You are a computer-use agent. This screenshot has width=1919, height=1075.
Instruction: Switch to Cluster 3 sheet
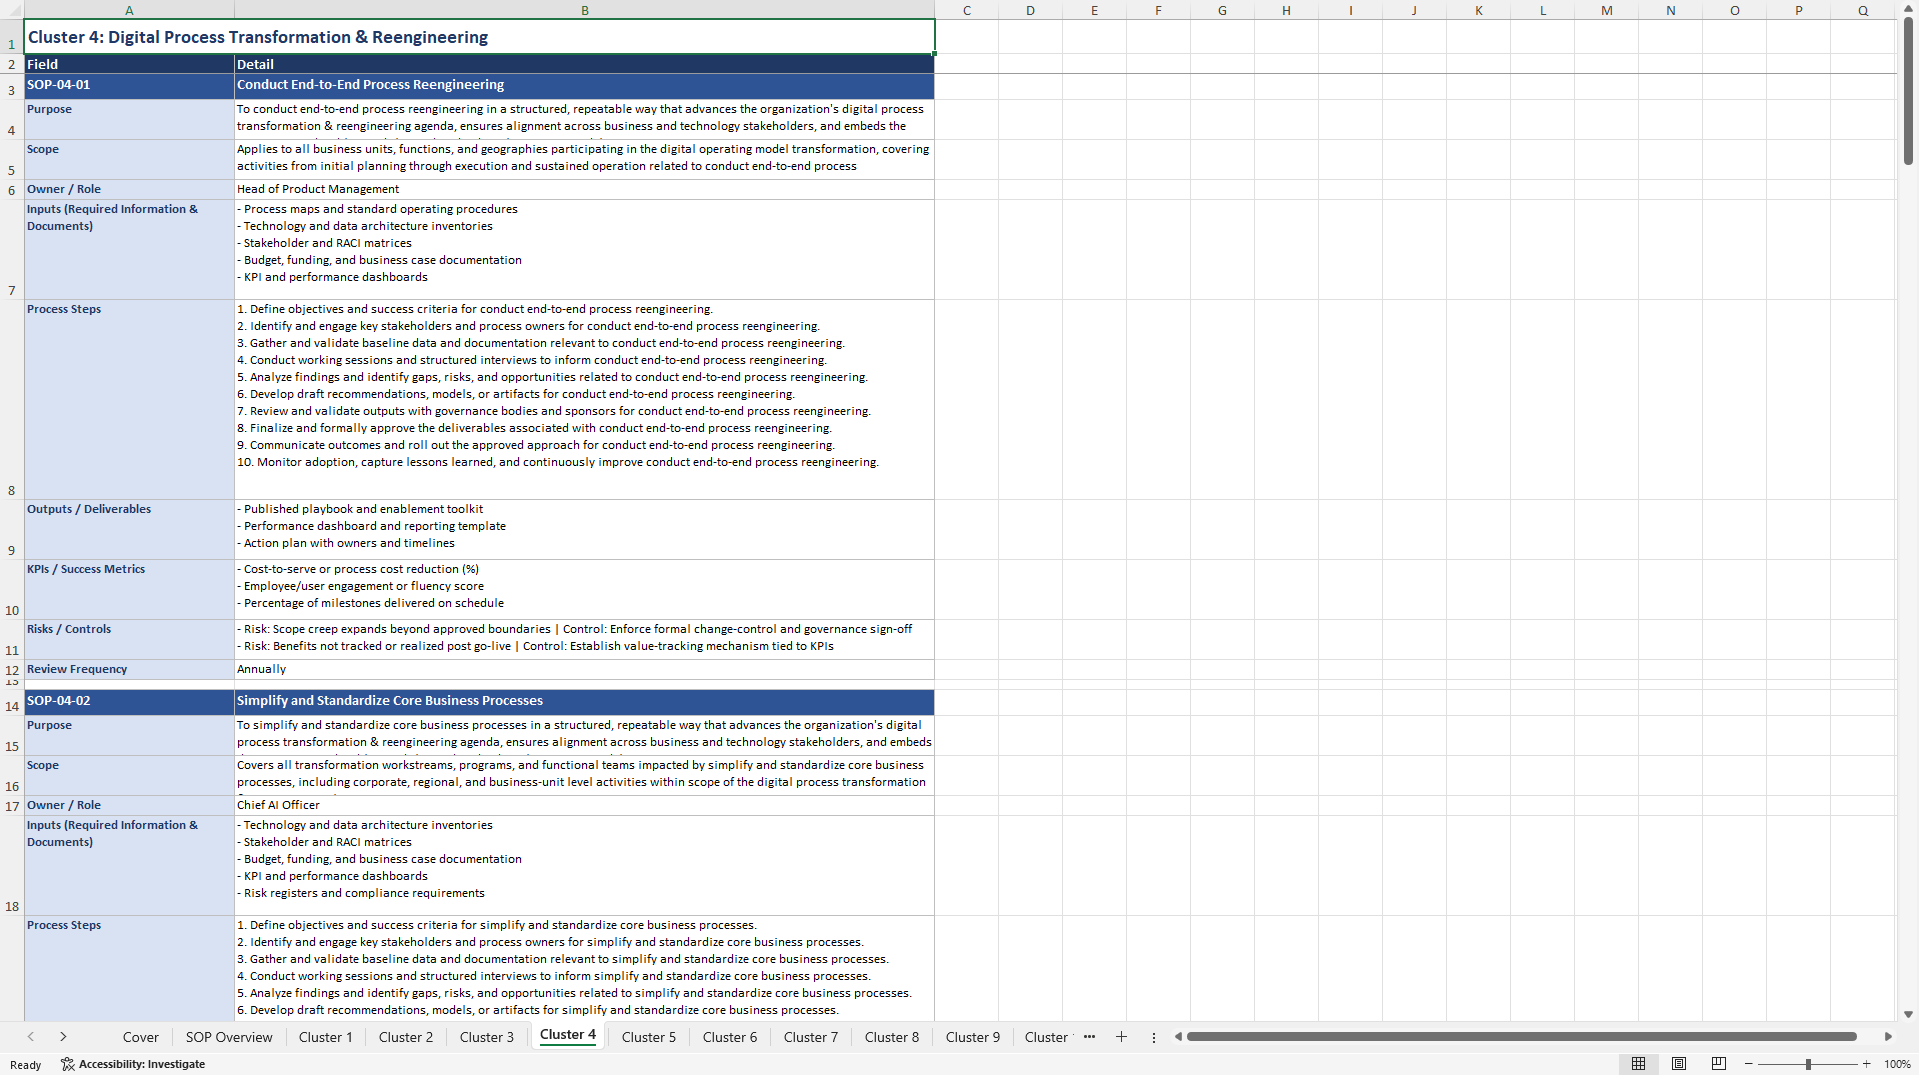pos(487,1037)
